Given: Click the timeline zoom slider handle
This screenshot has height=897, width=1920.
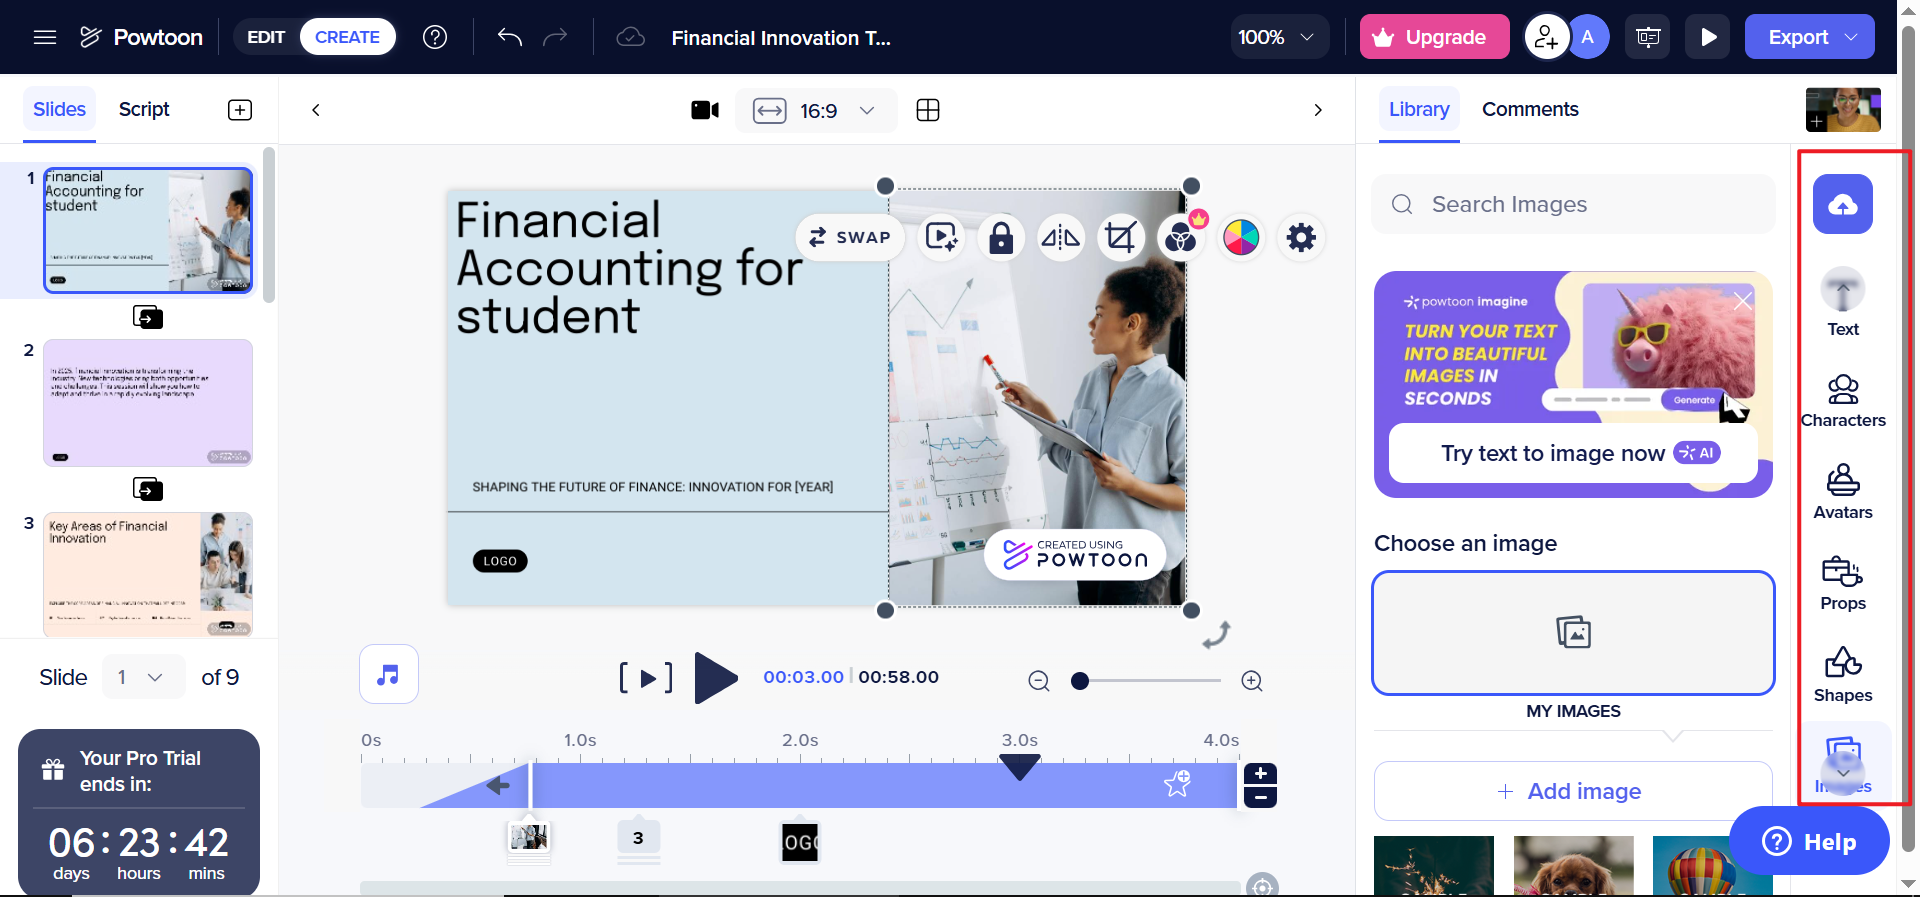Looking at the screenshot, I should click(x=1080, y=681).
